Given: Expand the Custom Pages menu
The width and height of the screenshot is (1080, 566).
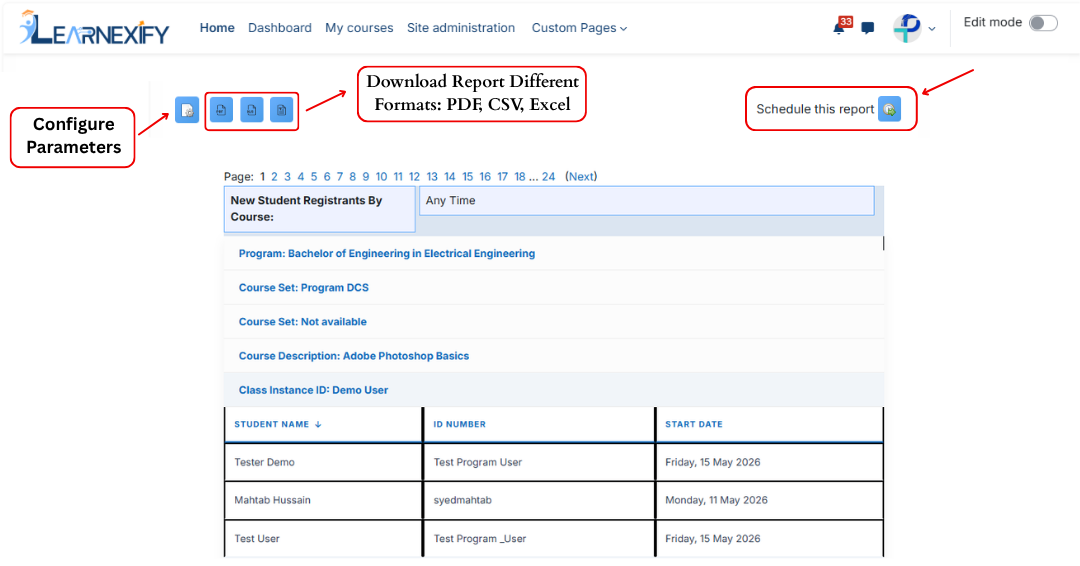Looking at the screenshot, I should tap(579, 28).
